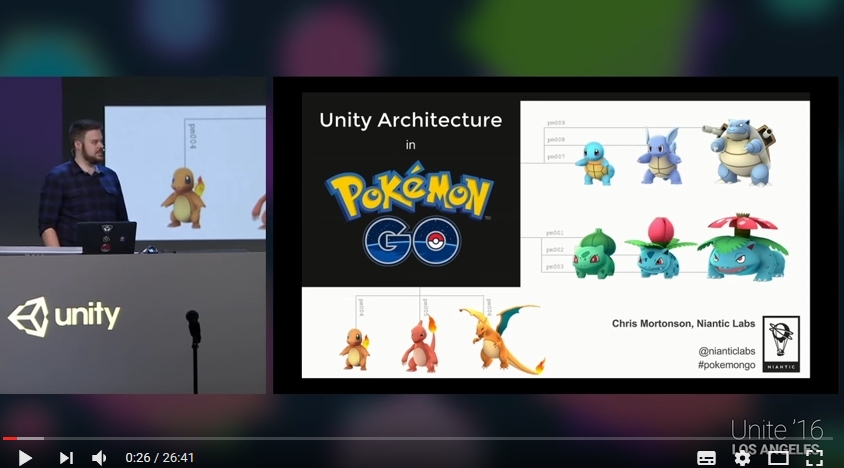The width and height of the screenshot is (844, 468).
Task: Skip to the next video
Action: (x=66, y=458)
